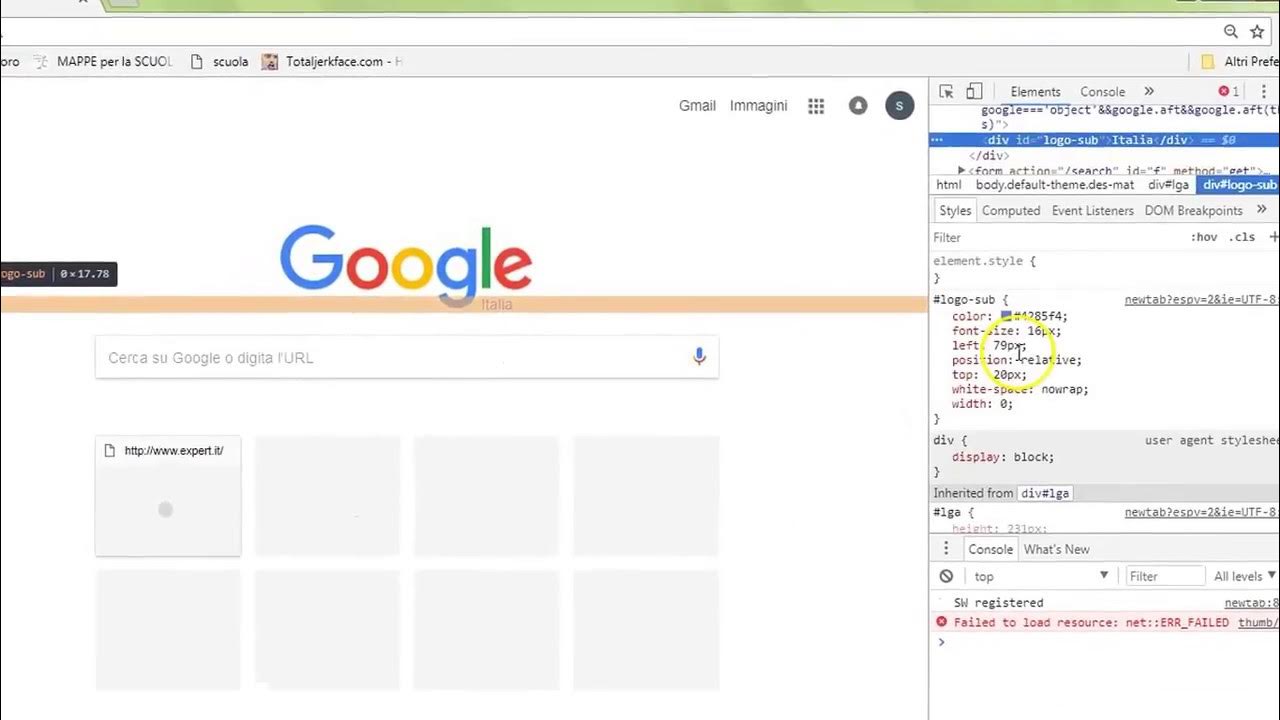Click the red error count badge
This screenshot has width=1280, height=720.
[1228, 91]
